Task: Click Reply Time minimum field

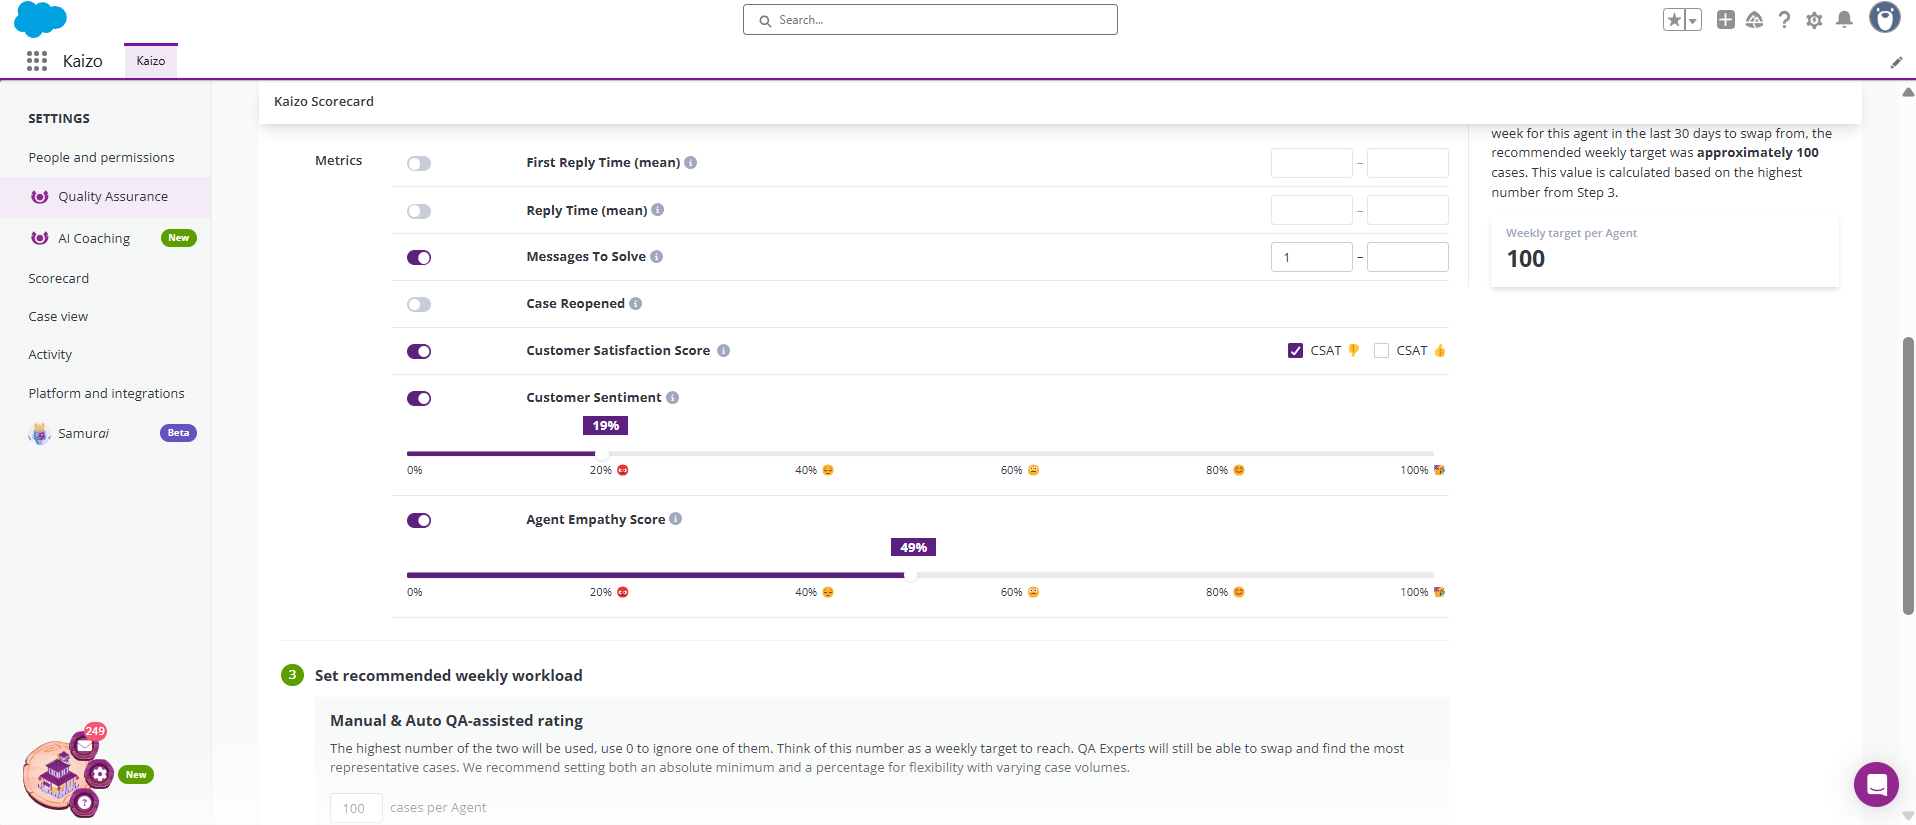Action: click(x=1311, y=210)
